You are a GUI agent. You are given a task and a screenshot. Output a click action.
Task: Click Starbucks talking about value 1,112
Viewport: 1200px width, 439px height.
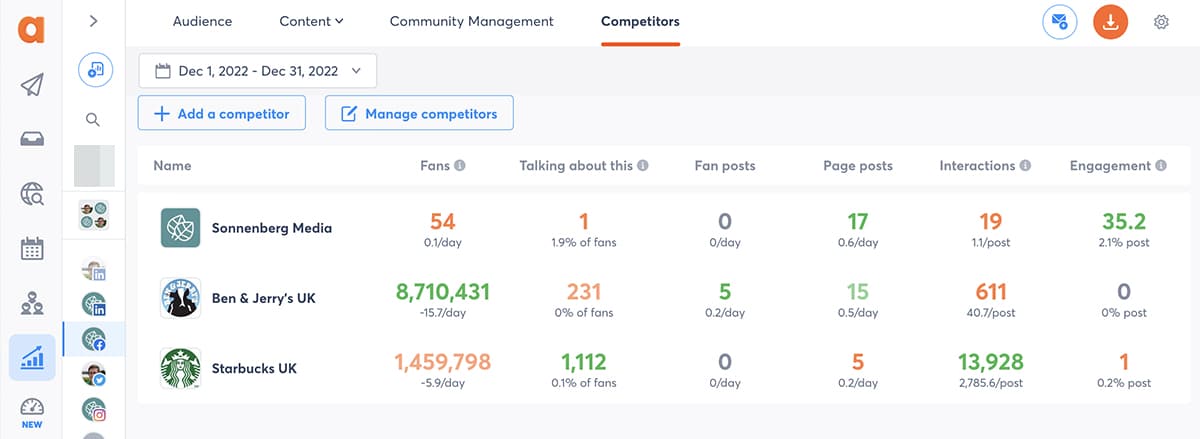[x=584, y=362]
